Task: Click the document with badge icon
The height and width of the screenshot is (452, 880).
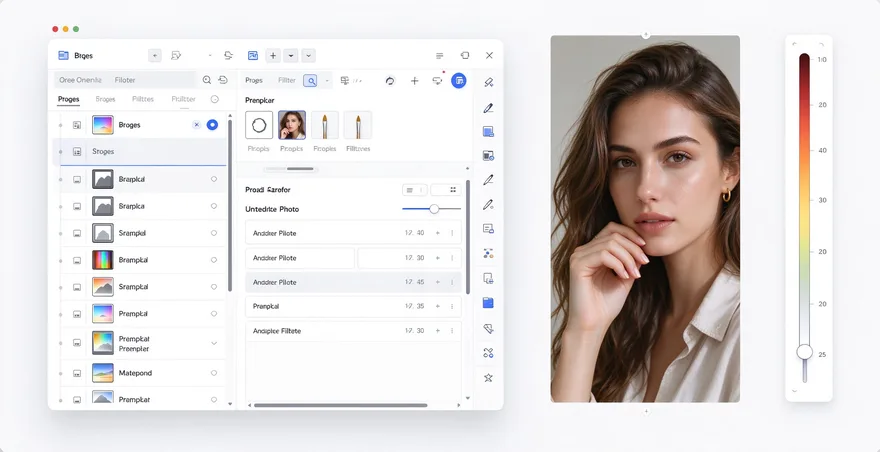Action: click(488, 278)
